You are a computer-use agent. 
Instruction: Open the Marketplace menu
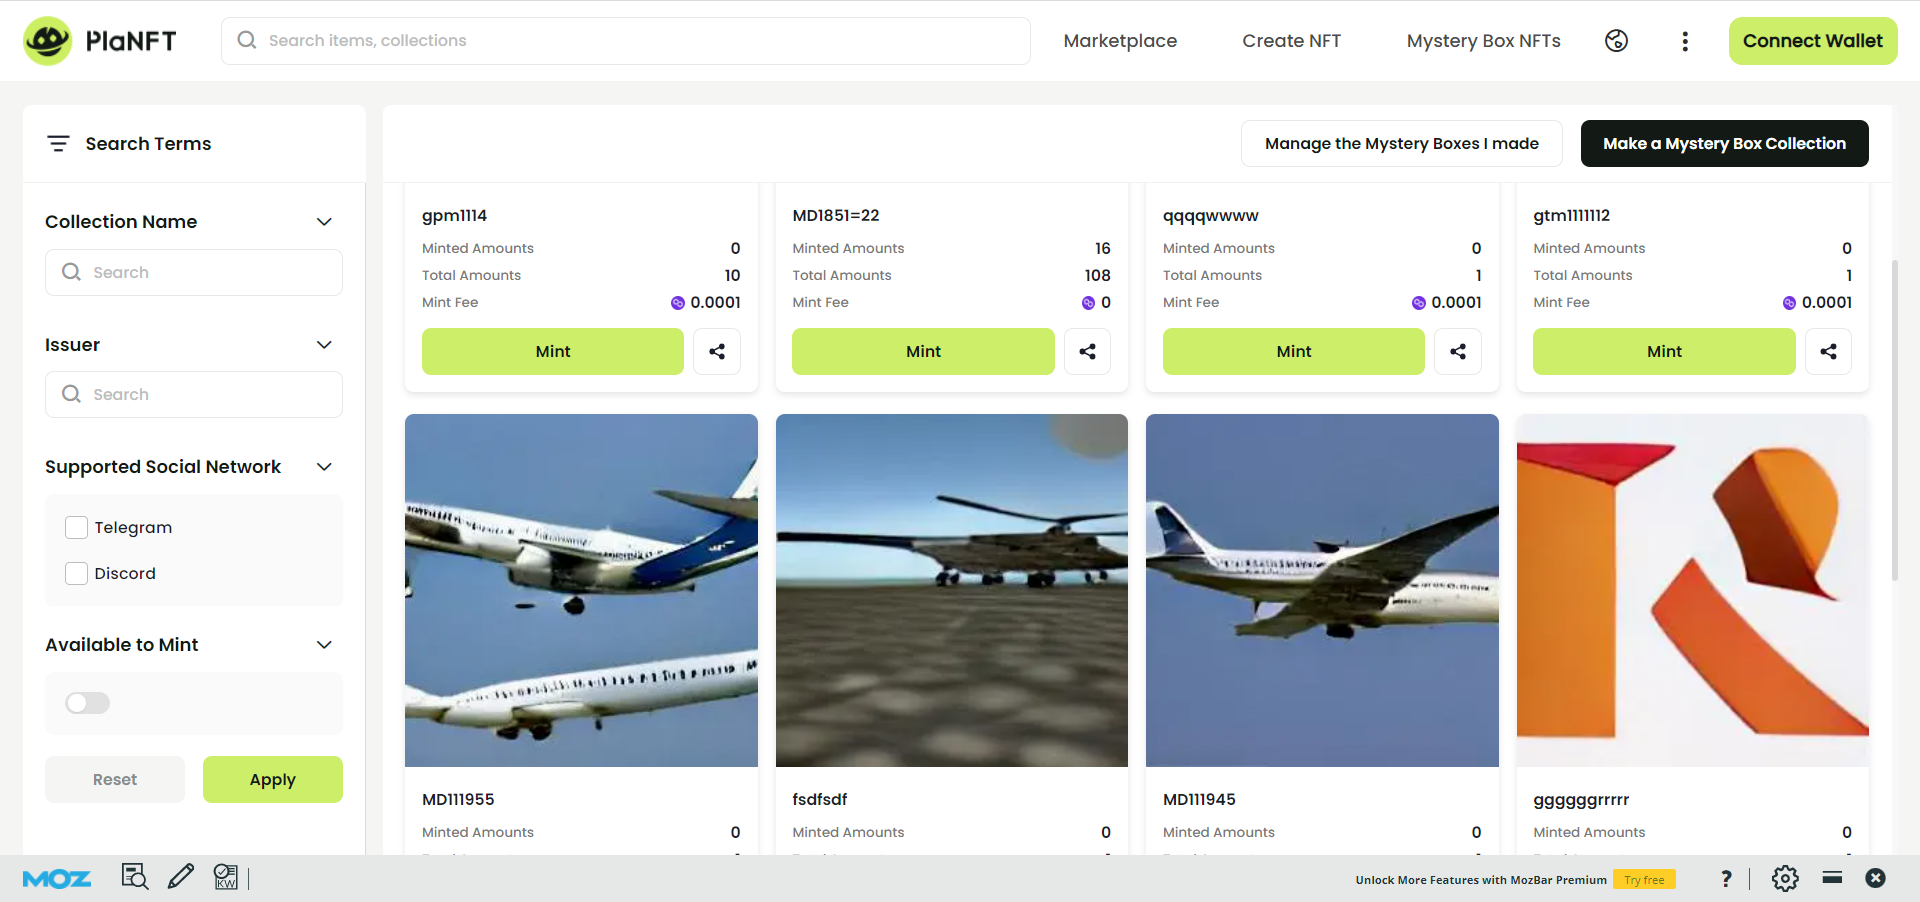tap(1120, 41)
